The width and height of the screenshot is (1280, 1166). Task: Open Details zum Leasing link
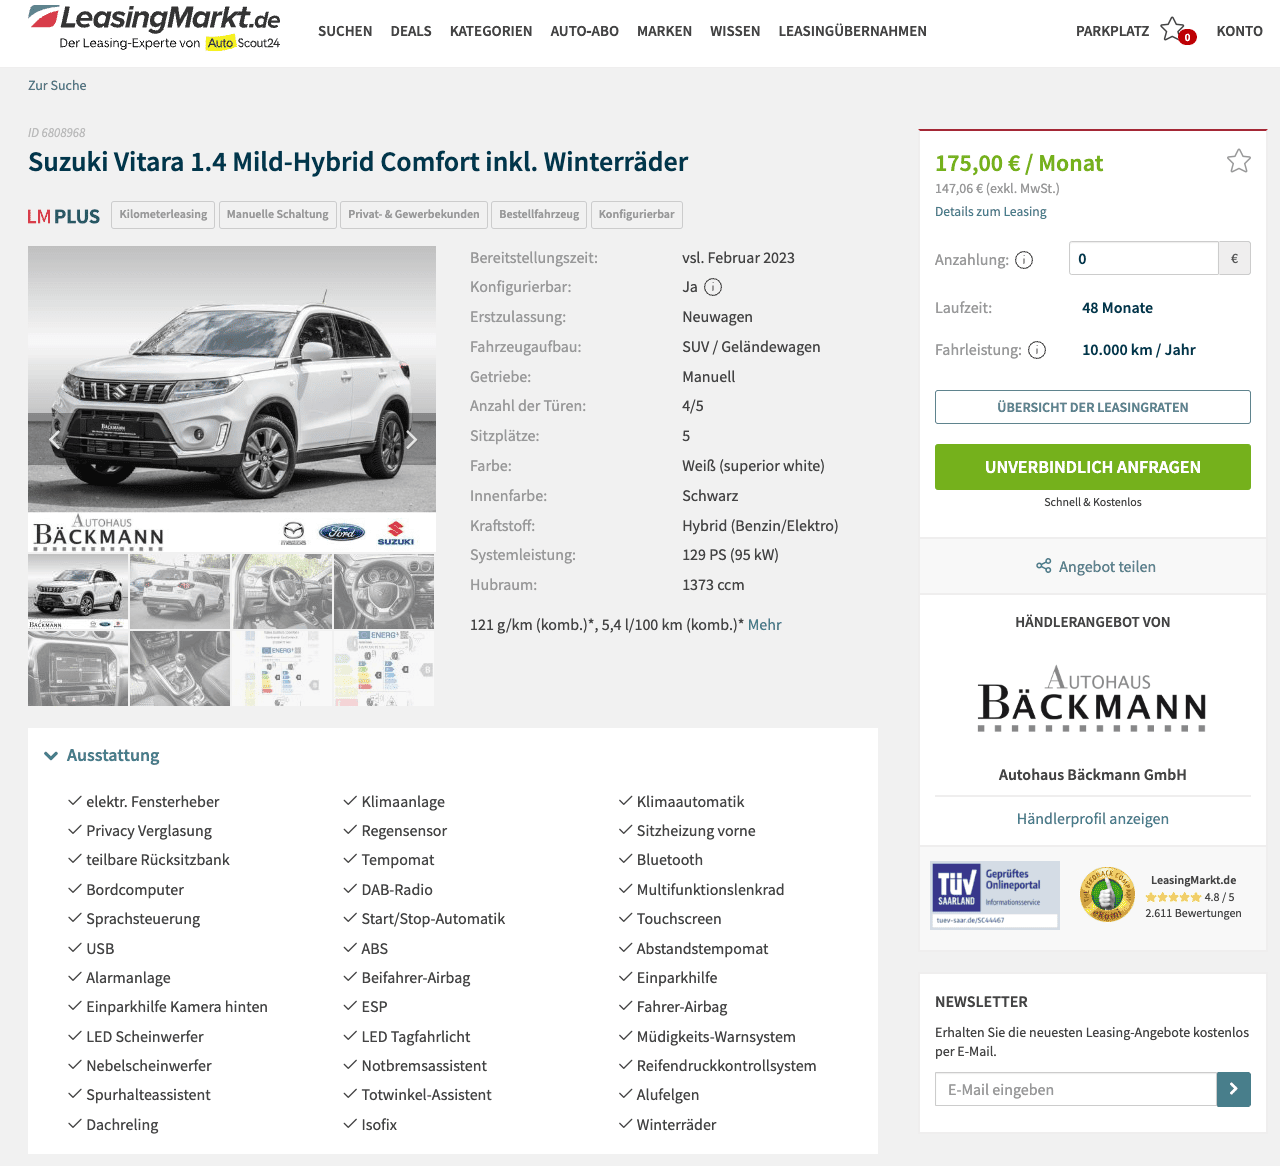(991, 212)
